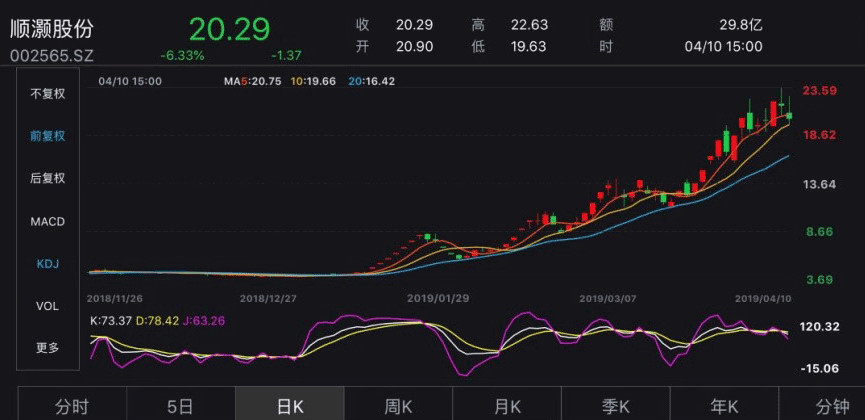This screenshot has width=865, height=420.
Task: Select the 不复权 price adjustment option
Action: pyautogui.click(x=47, y=93)
